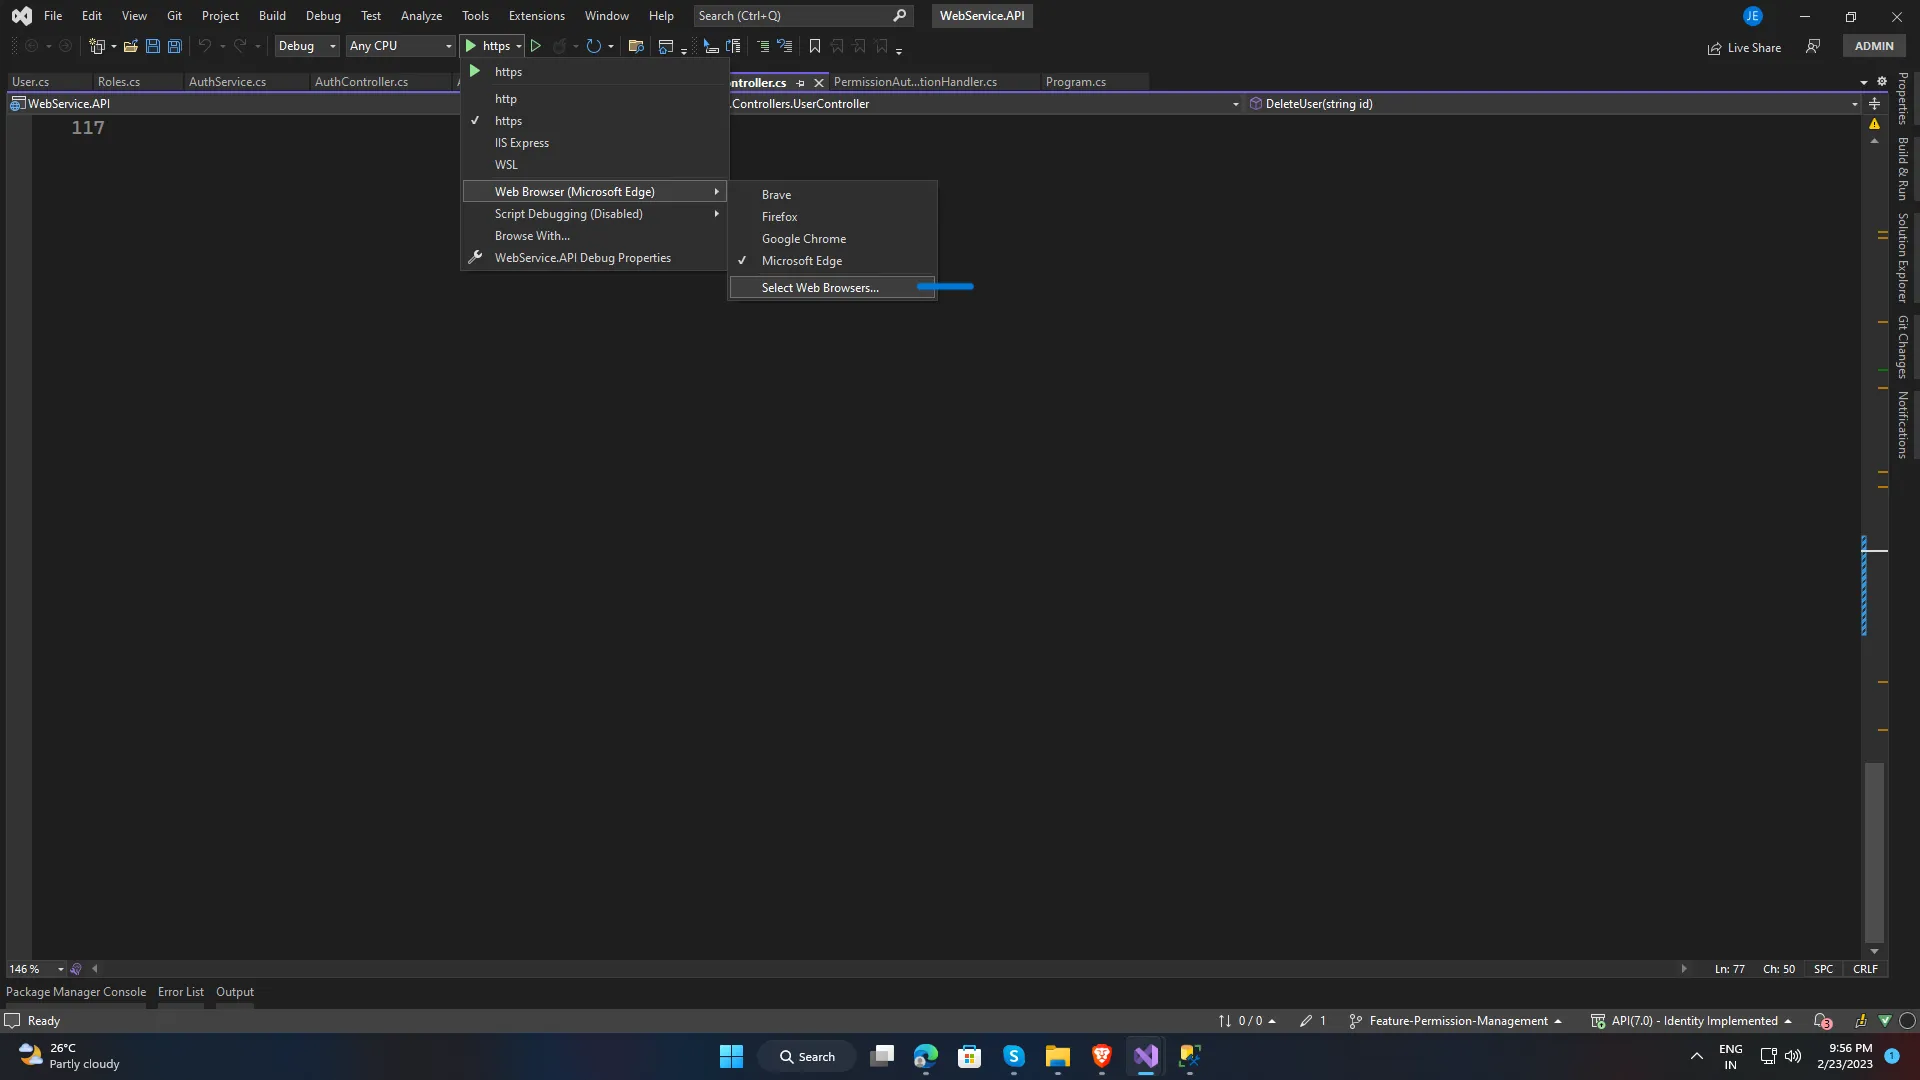The height and width of the screenshot is (1080, 1920).
Task: Expand Script Debugging (Disabled) submenu
Action: [569, 214]
